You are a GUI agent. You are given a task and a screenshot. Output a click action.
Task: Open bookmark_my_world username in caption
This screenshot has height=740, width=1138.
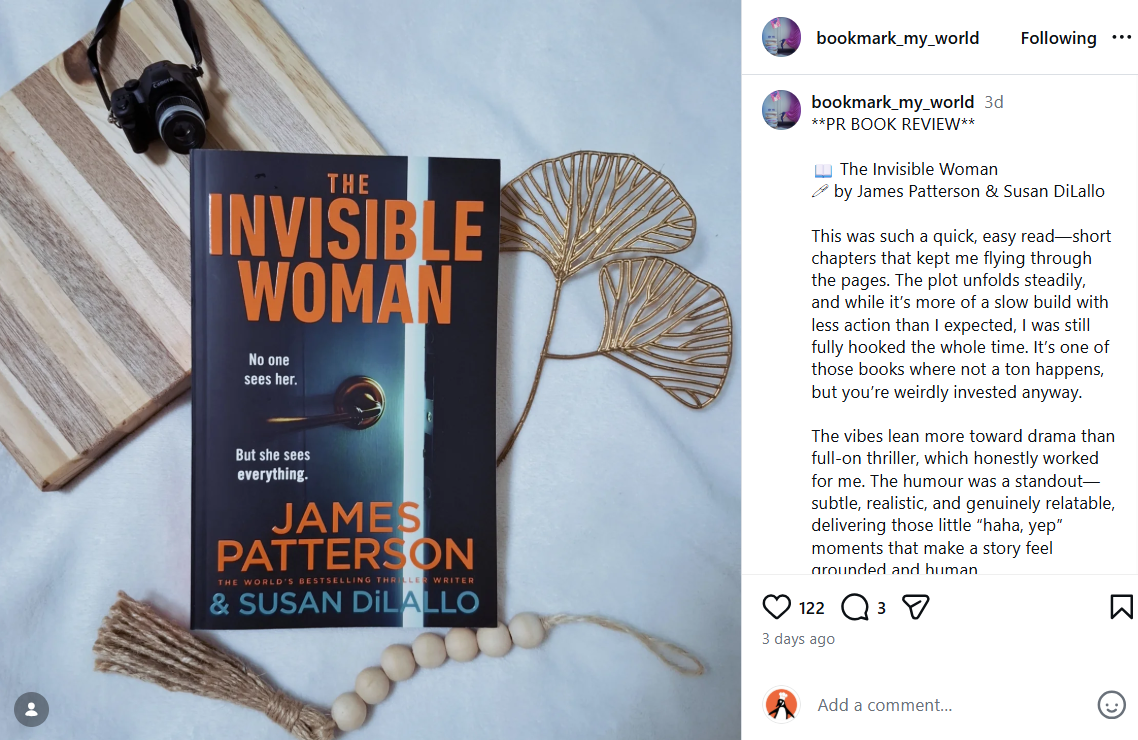coord(892,102)
